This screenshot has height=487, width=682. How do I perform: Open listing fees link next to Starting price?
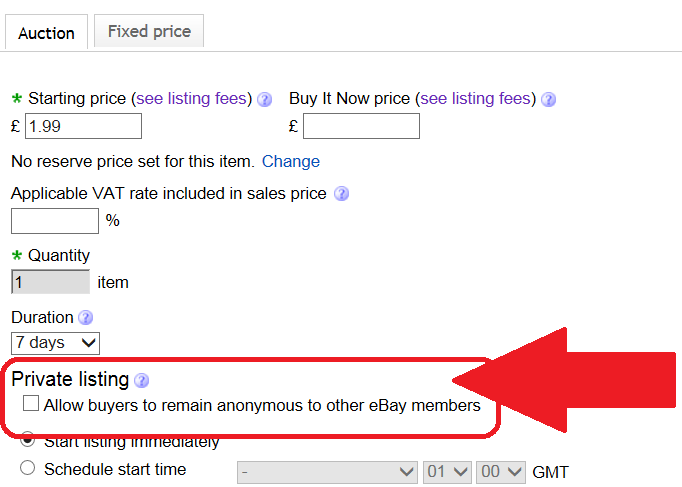(x=193, y=99)
